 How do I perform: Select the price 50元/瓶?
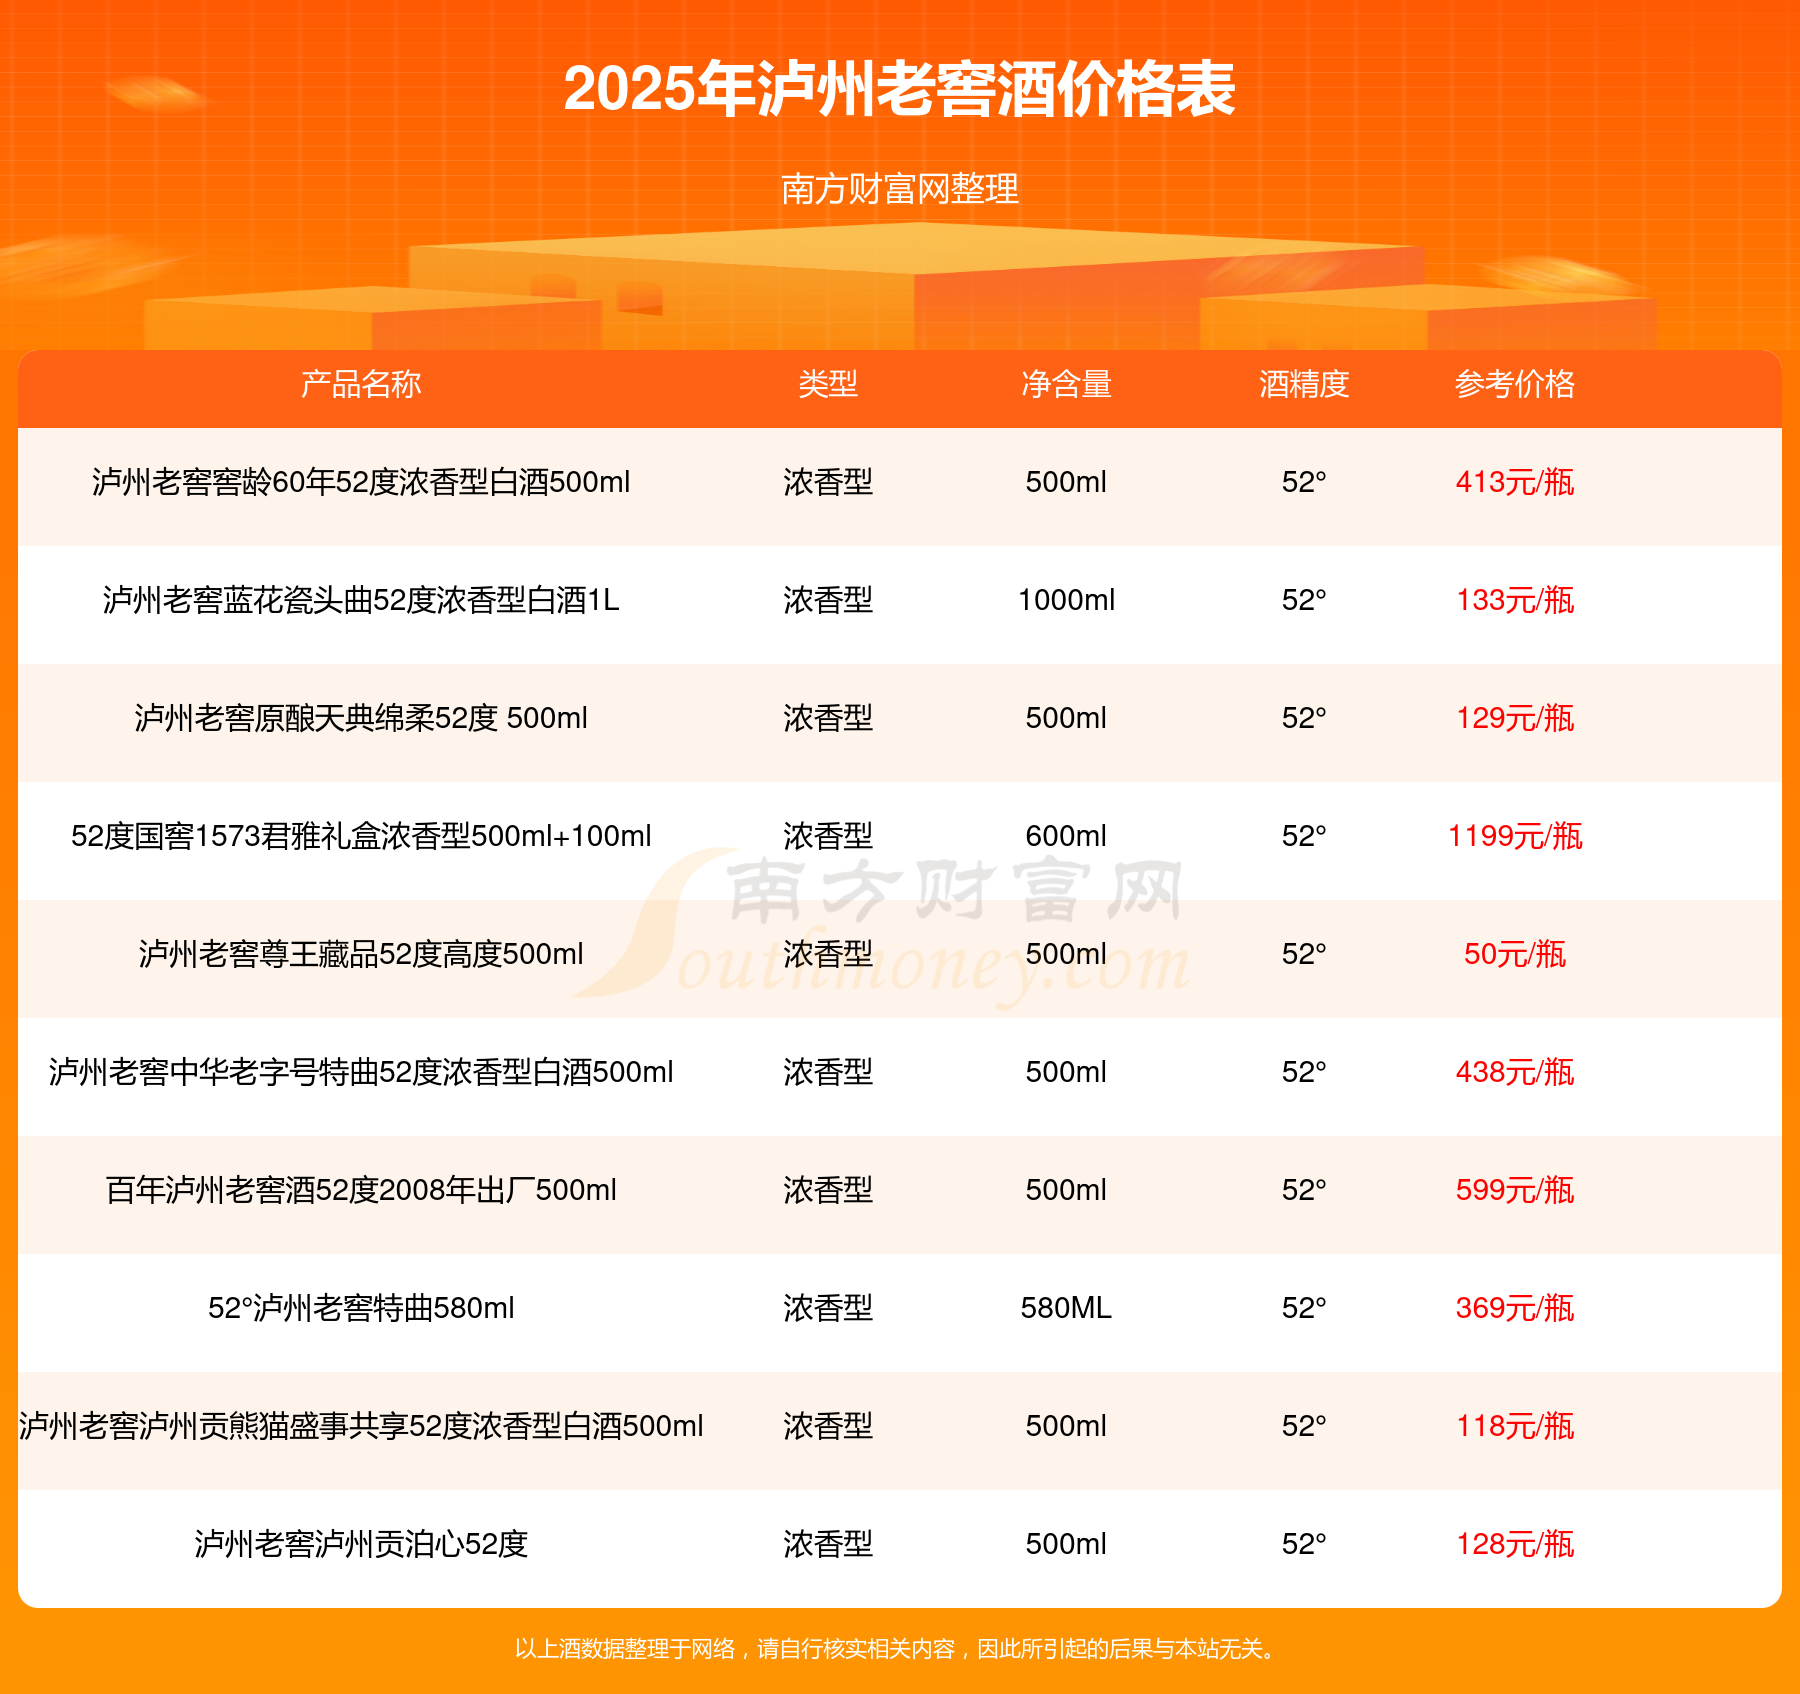tap(1515, 954)
